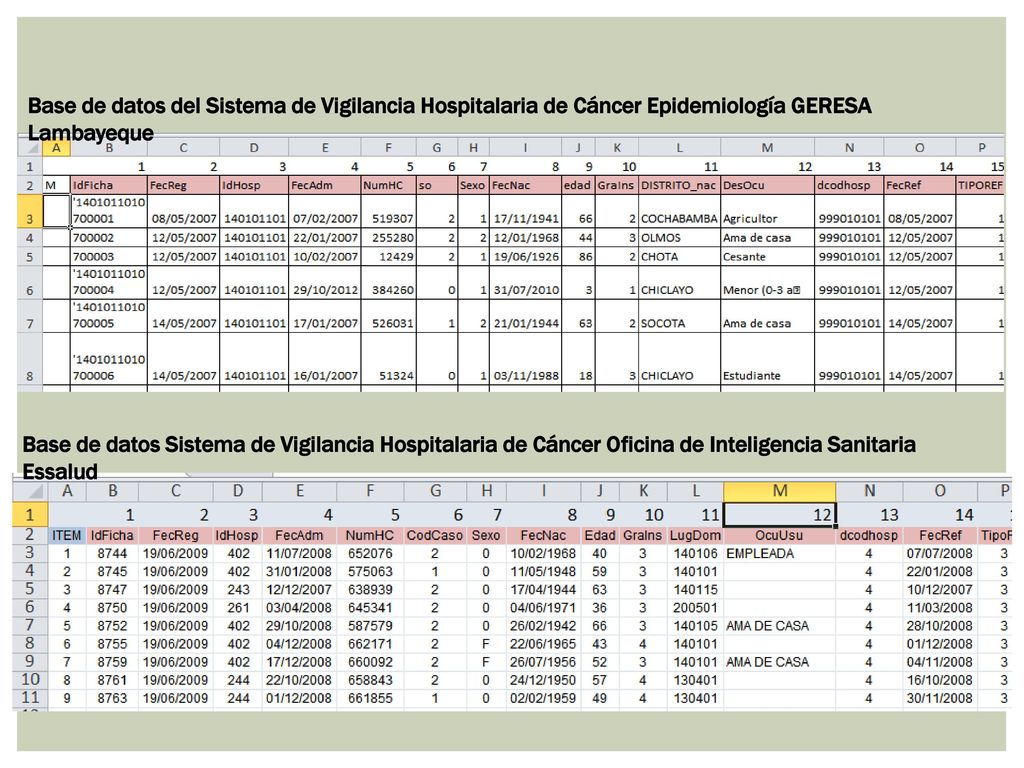This screenshot has height=768, width=1024.
Task: Select active cell M1 showing 12
Action: pos(780,515)
